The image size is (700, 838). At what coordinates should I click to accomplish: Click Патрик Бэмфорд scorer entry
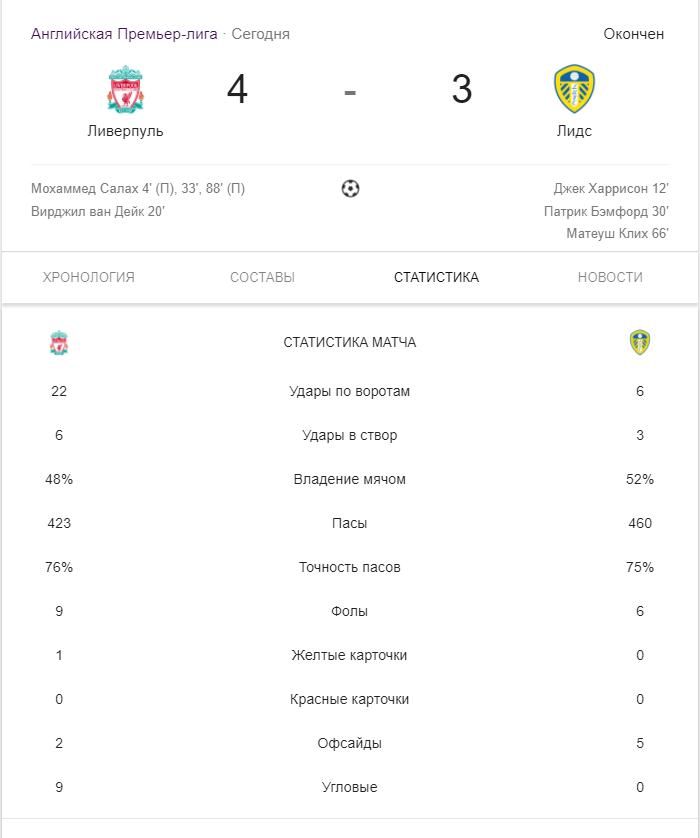tap(606, 211)
